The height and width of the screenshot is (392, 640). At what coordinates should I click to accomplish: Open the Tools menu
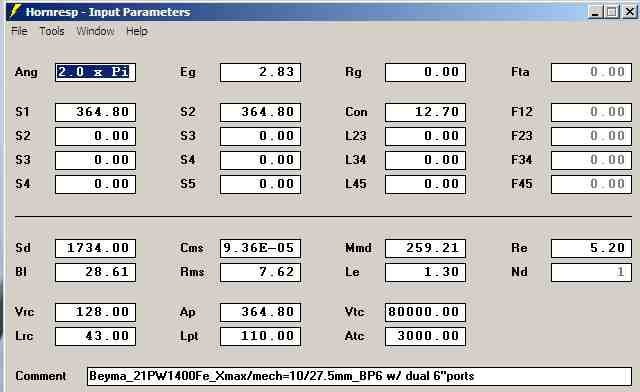(x=52, y=31)
